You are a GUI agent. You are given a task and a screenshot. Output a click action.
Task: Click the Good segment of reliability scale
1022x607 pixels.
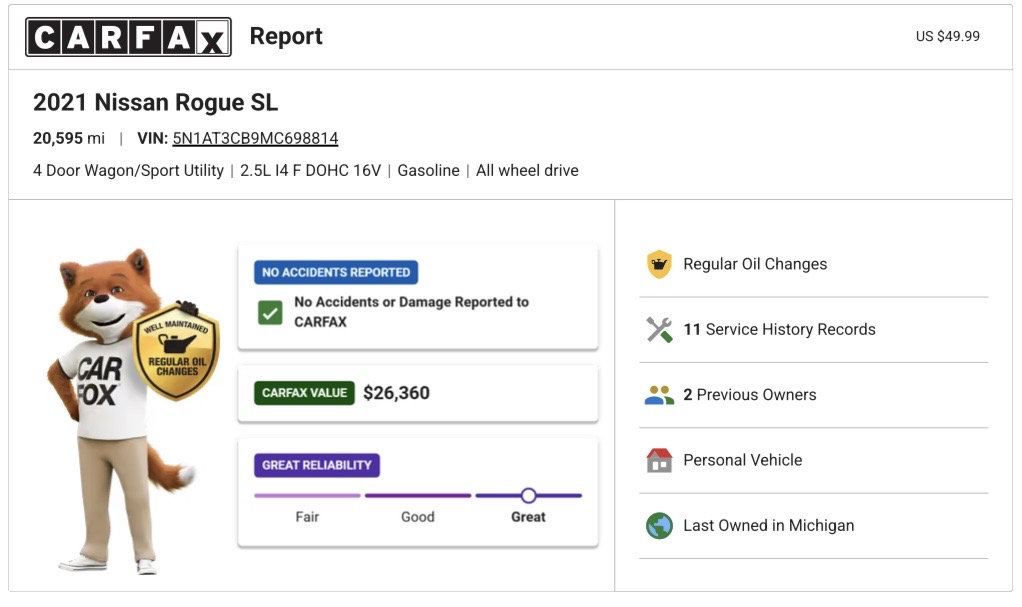(418, 496)
